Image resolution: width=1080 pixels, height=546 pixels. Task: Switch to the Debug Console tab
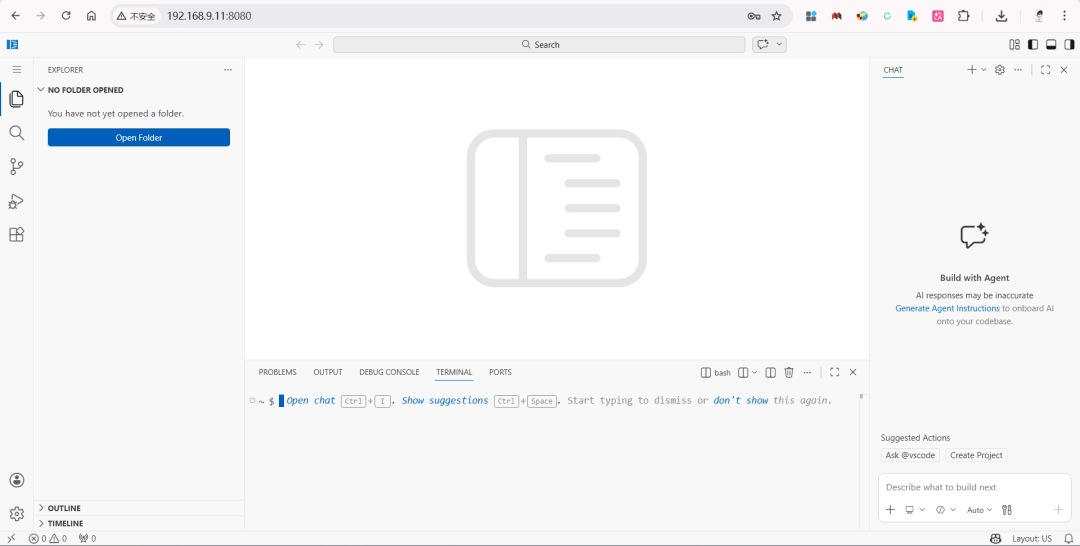(x=389, y=372)
